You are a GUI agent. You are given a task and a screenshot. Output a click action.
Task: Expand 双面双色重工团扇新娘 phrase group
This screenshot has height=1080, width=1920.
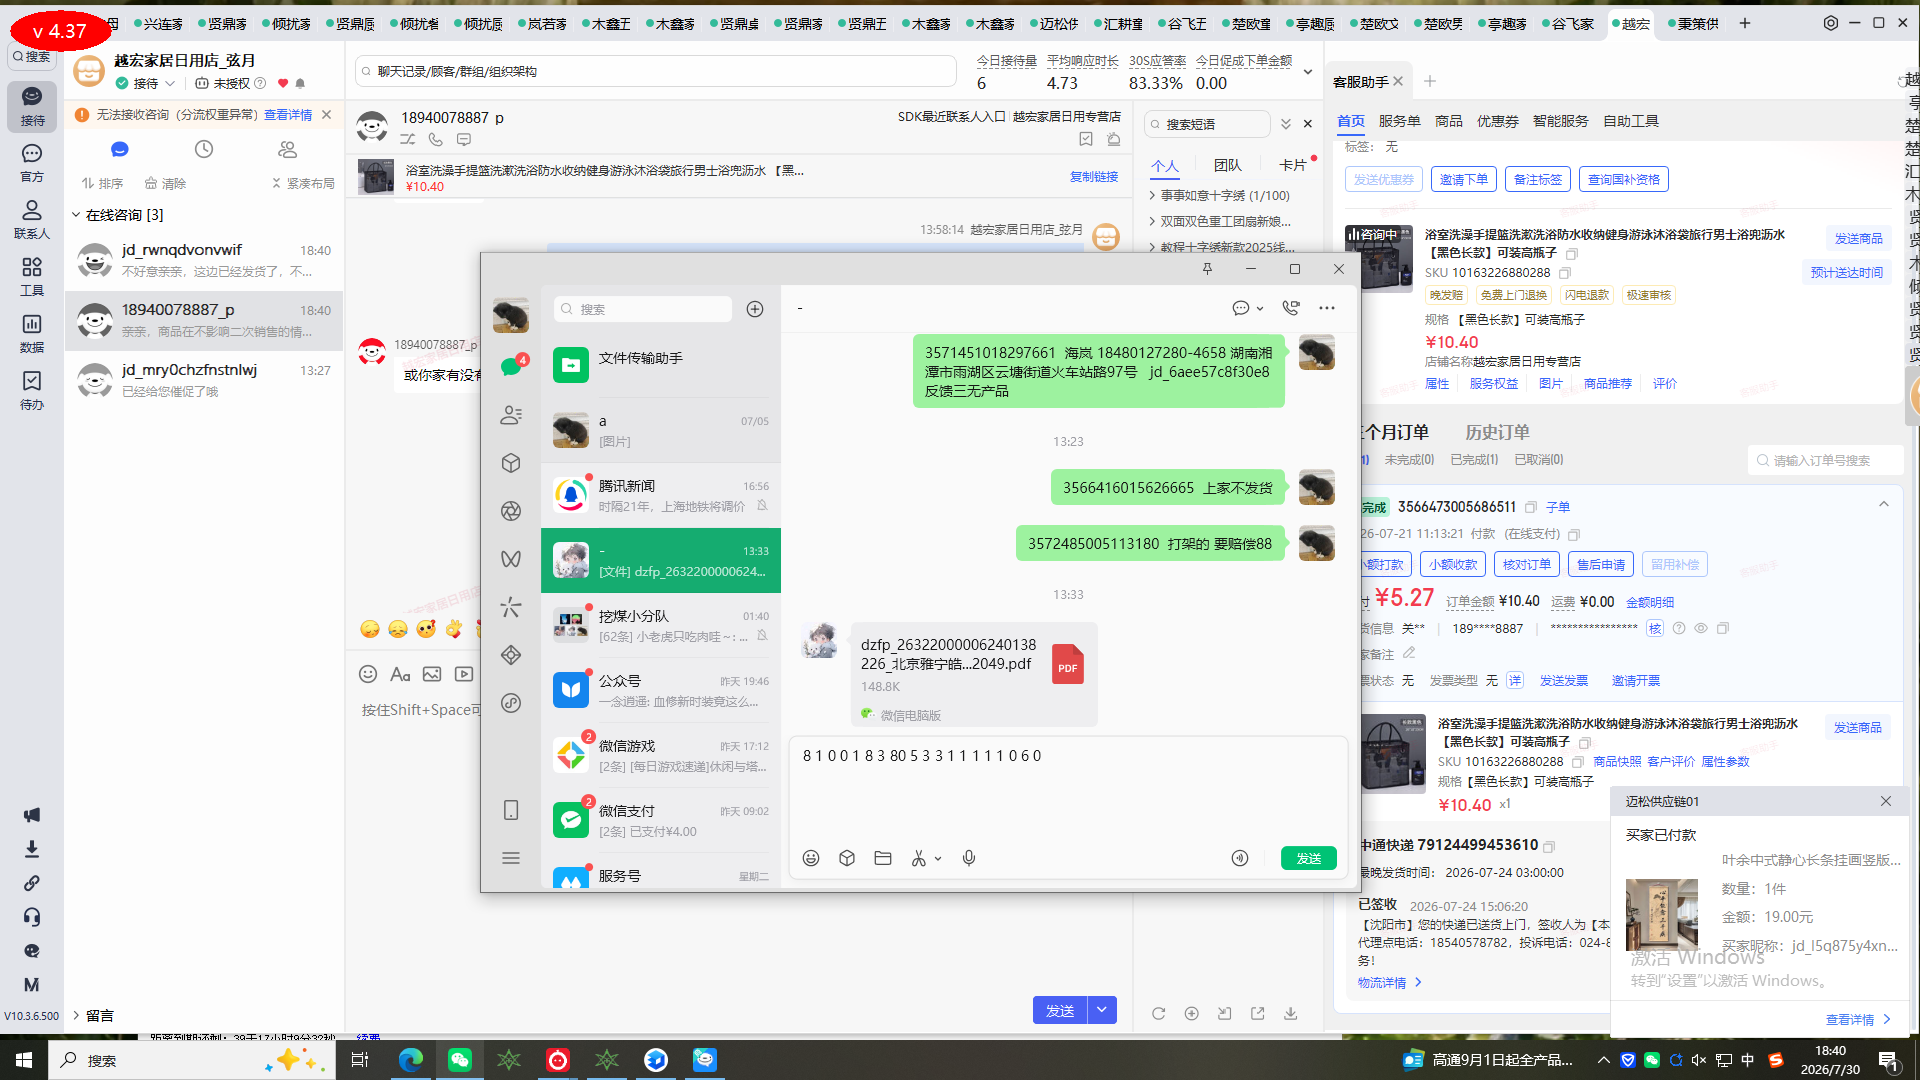[1219, 221]
